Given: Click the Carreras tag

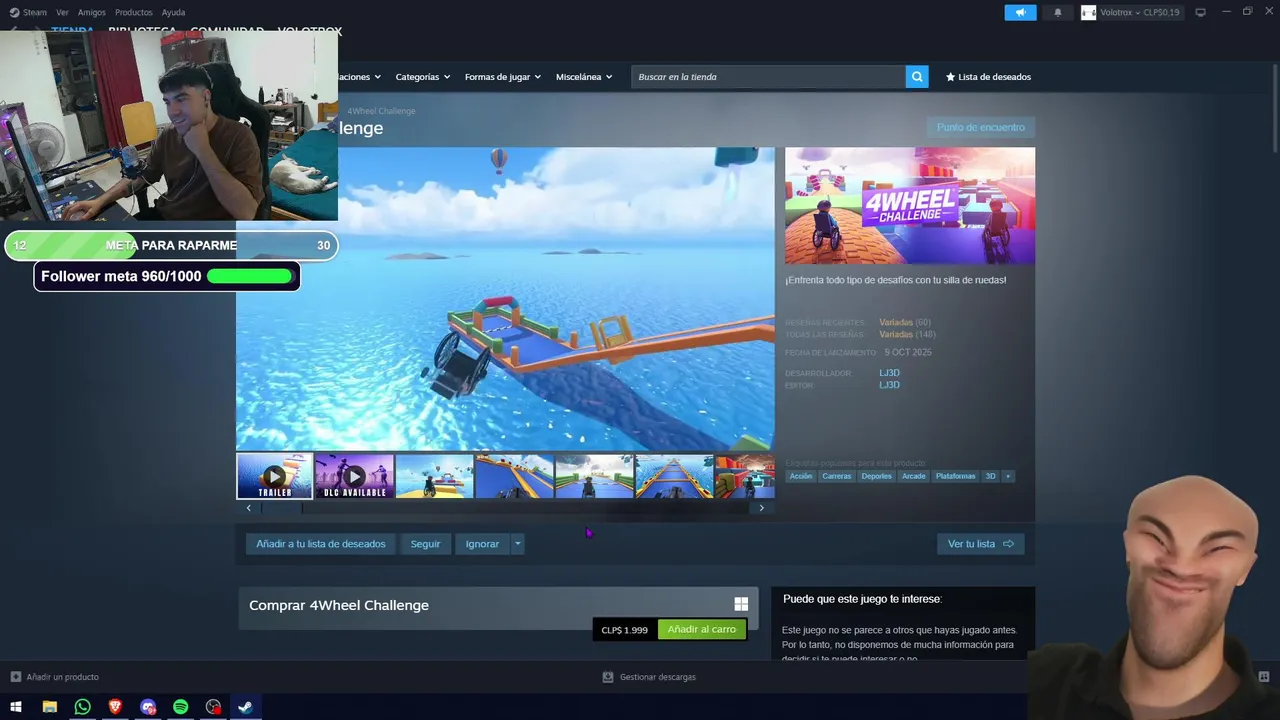Looking at the screenshot, I should [x=836, y=476].
